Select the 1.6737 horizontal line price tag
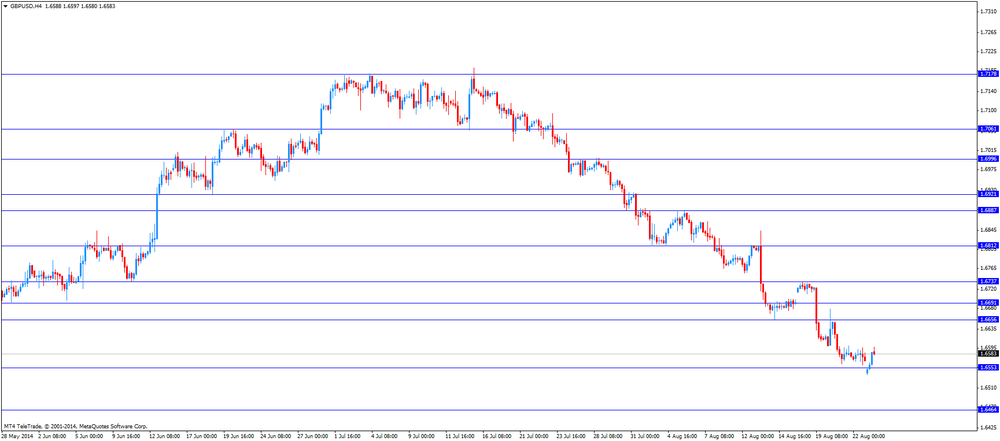Screen dimensions: 1000x441 (987, 281)
